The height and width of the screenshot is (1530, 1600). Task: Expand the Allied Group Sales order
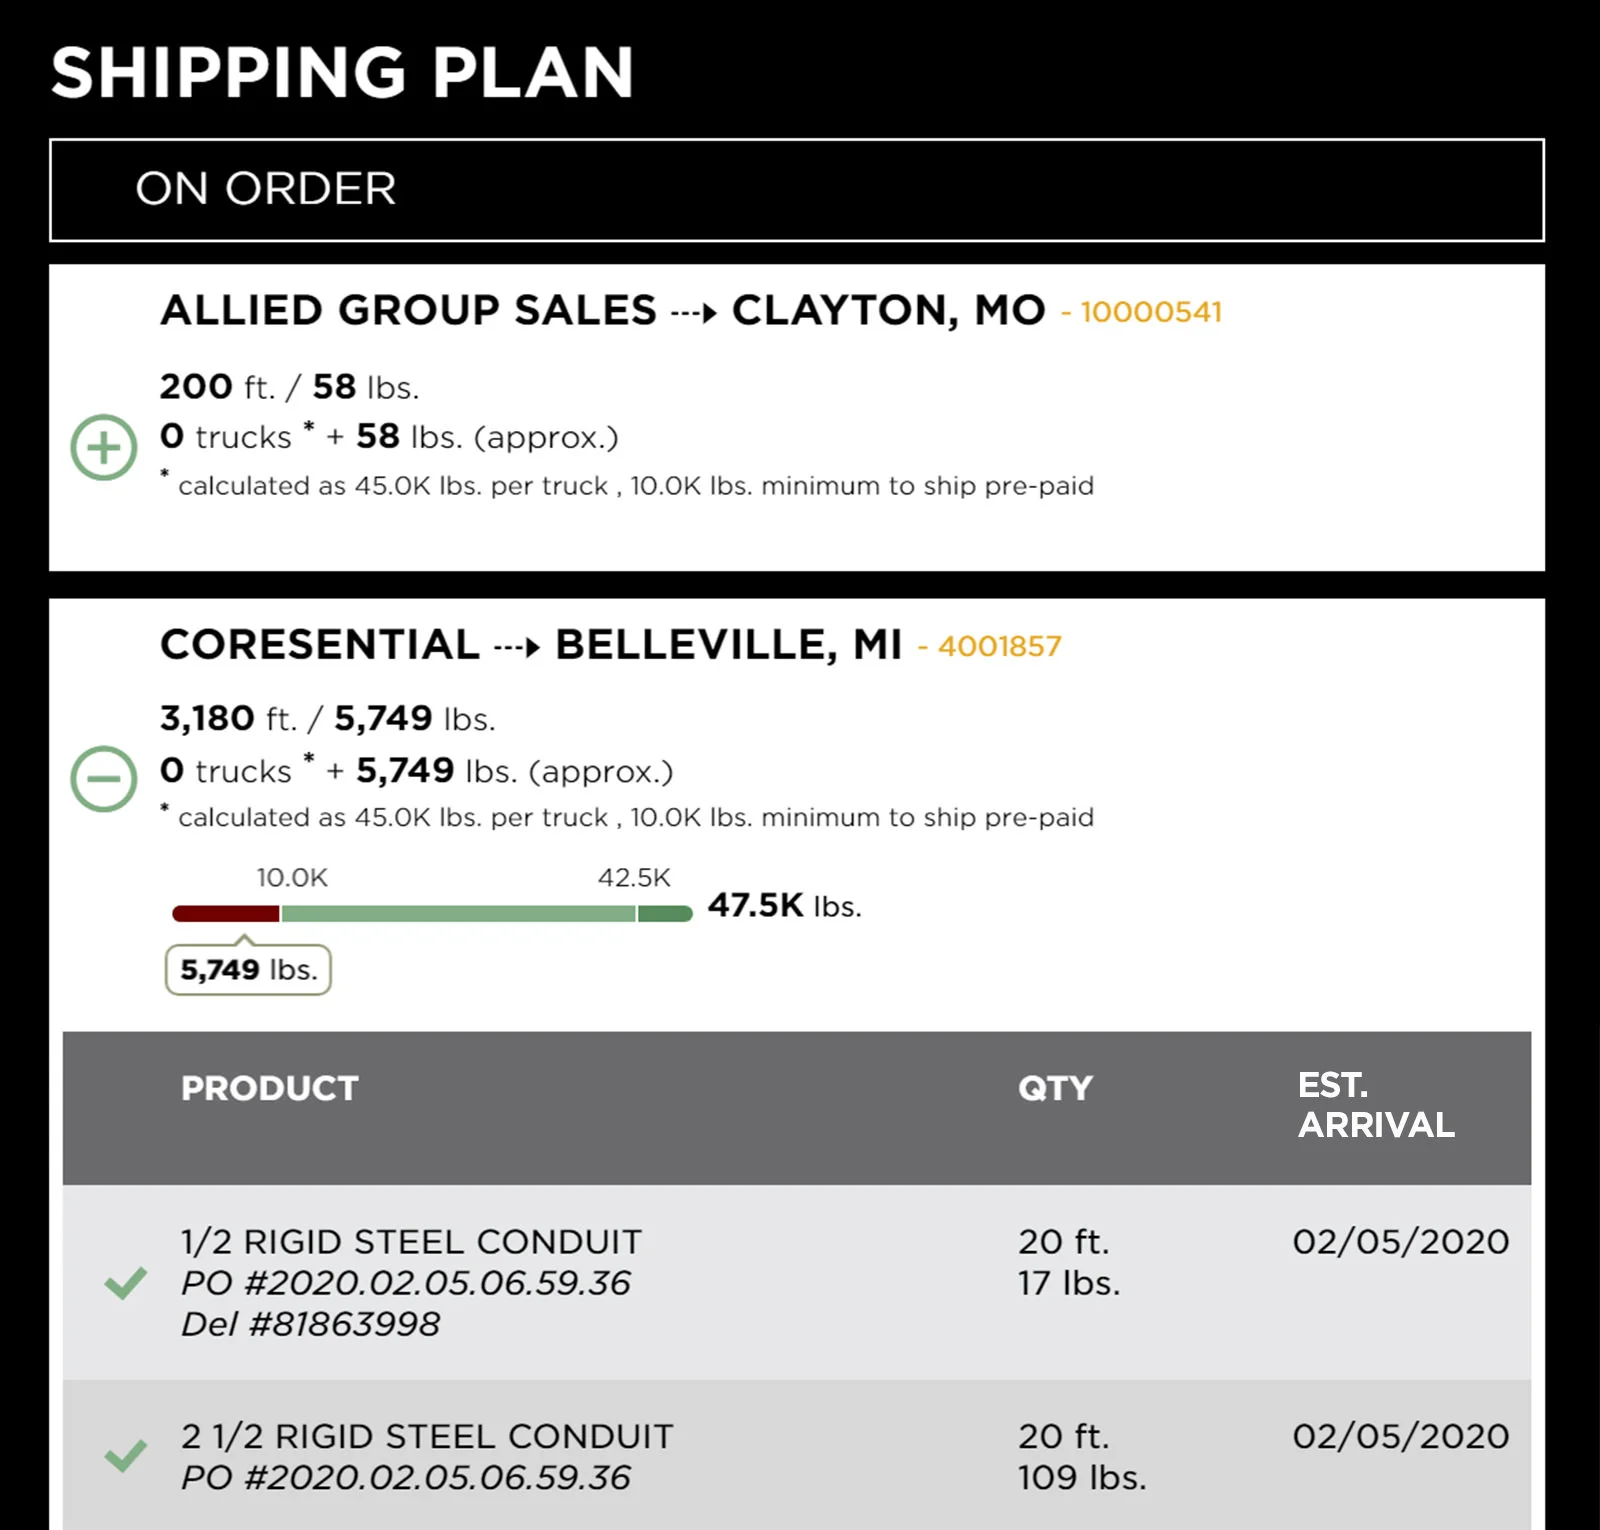[104, 447]
